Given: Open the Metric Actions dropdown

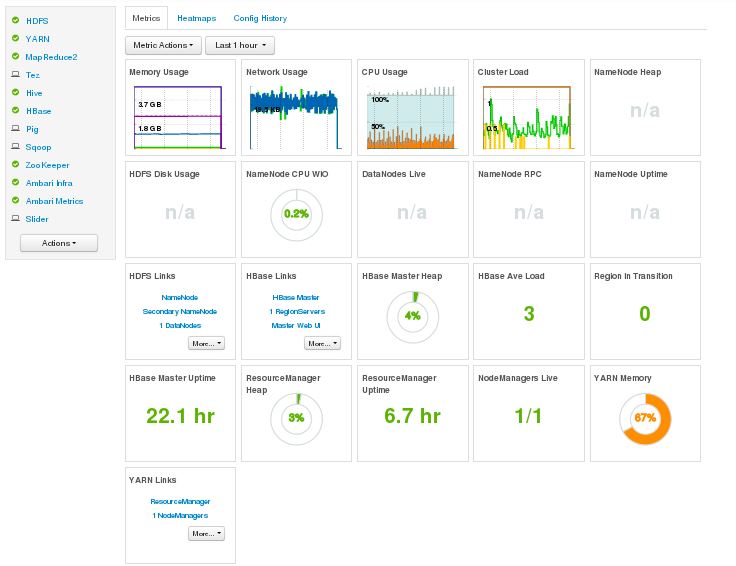Looking at the screenshot, I should pyautogui.click(x=162, y=45).
